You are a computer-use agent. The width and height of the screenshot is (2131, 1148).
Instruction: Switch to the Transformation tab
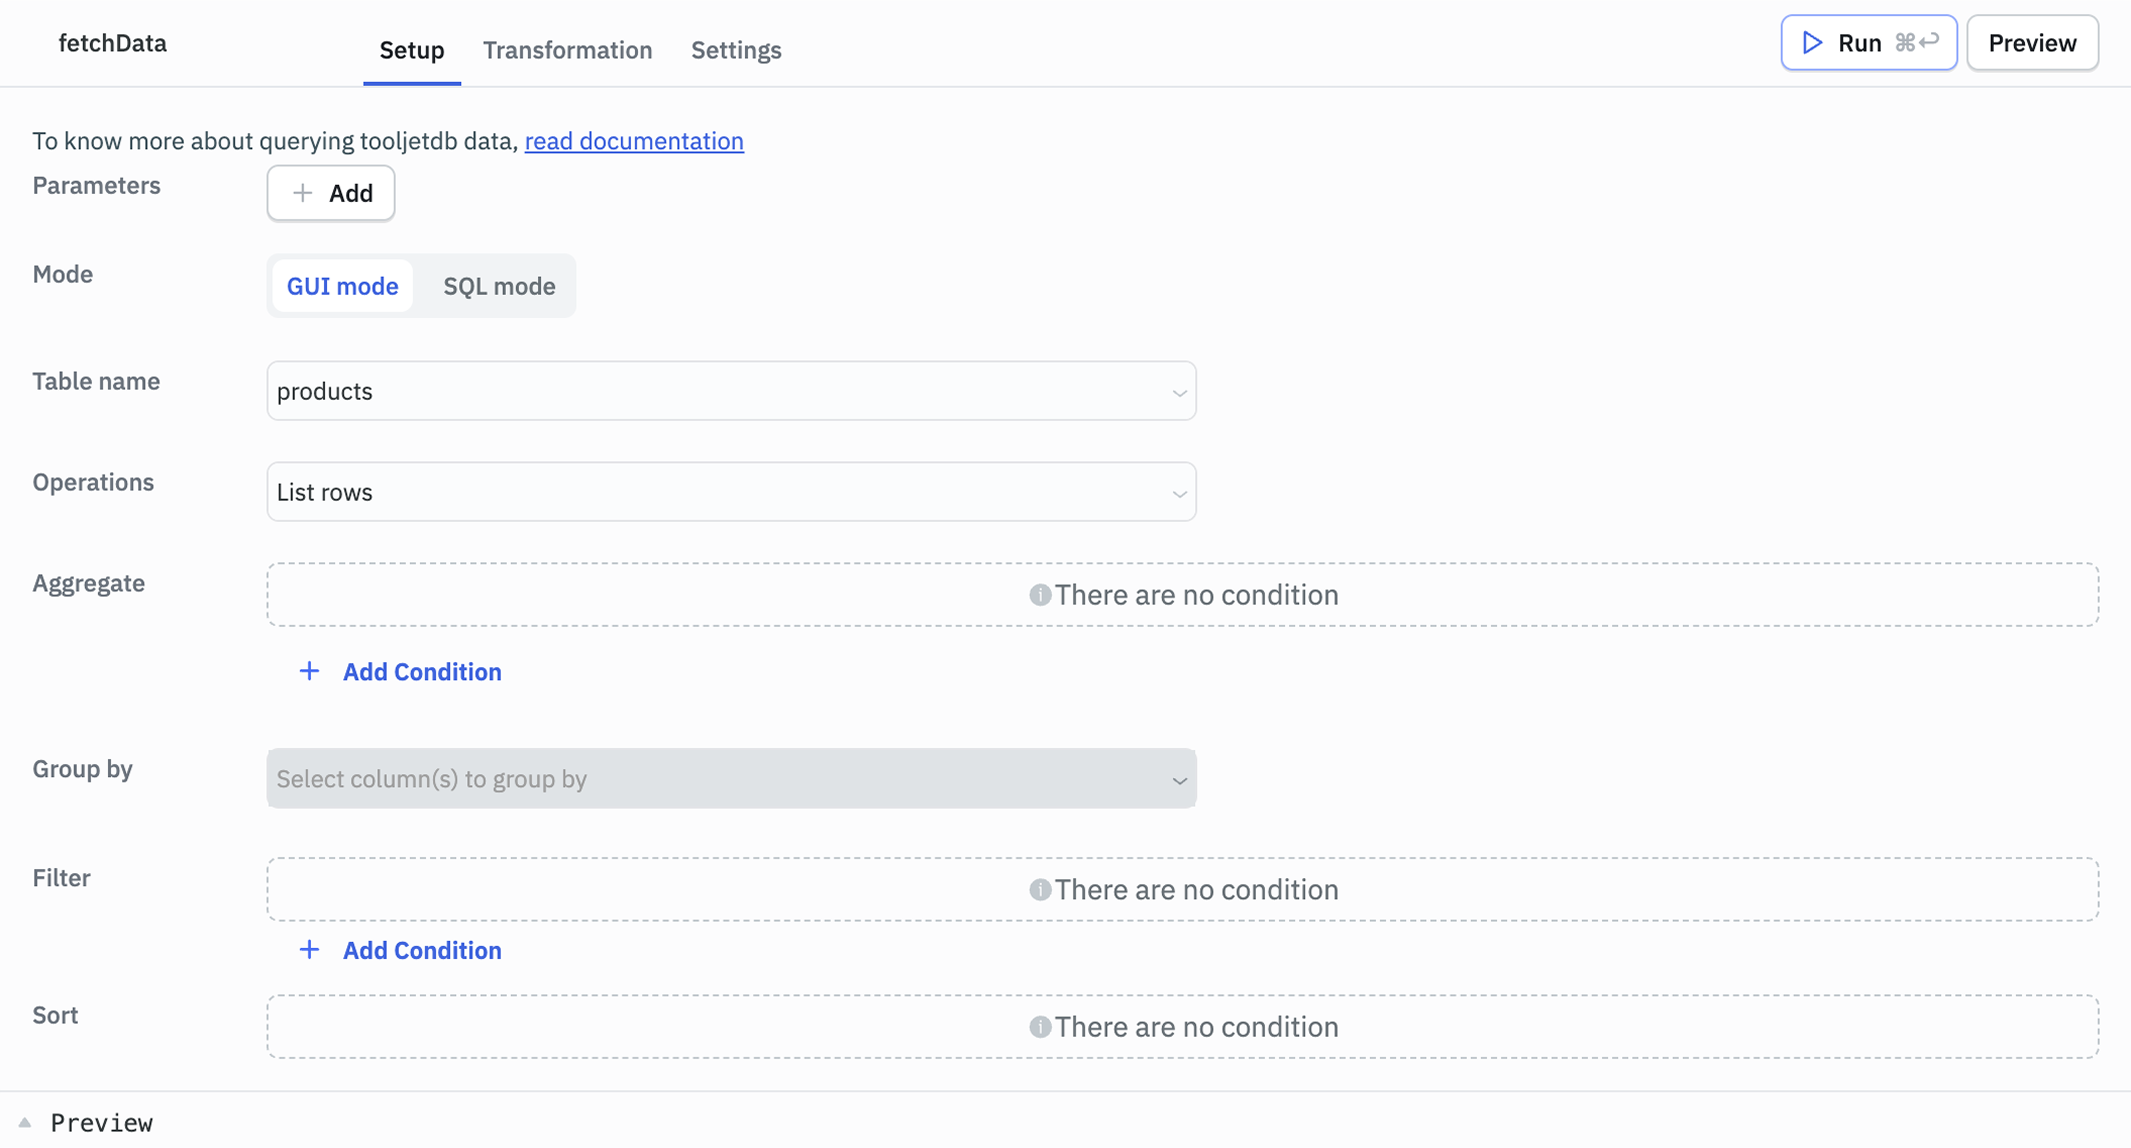coord(567,50)
